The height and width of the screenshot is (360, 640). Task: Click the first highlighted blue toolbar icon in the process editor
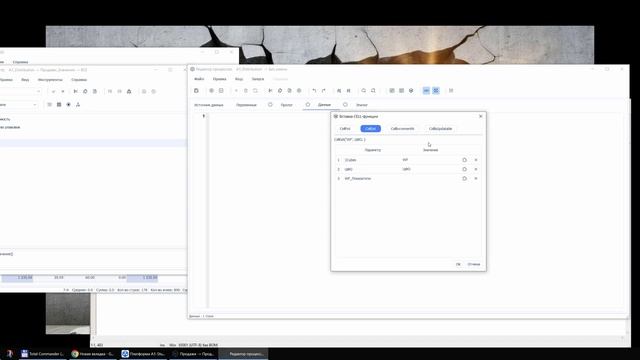(x=426, y=91)
